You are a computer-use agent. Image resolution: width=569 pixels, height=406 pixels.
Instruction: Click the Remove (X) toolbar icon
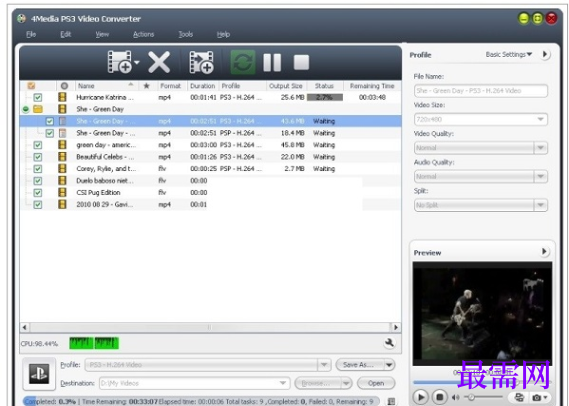[159, 62]
